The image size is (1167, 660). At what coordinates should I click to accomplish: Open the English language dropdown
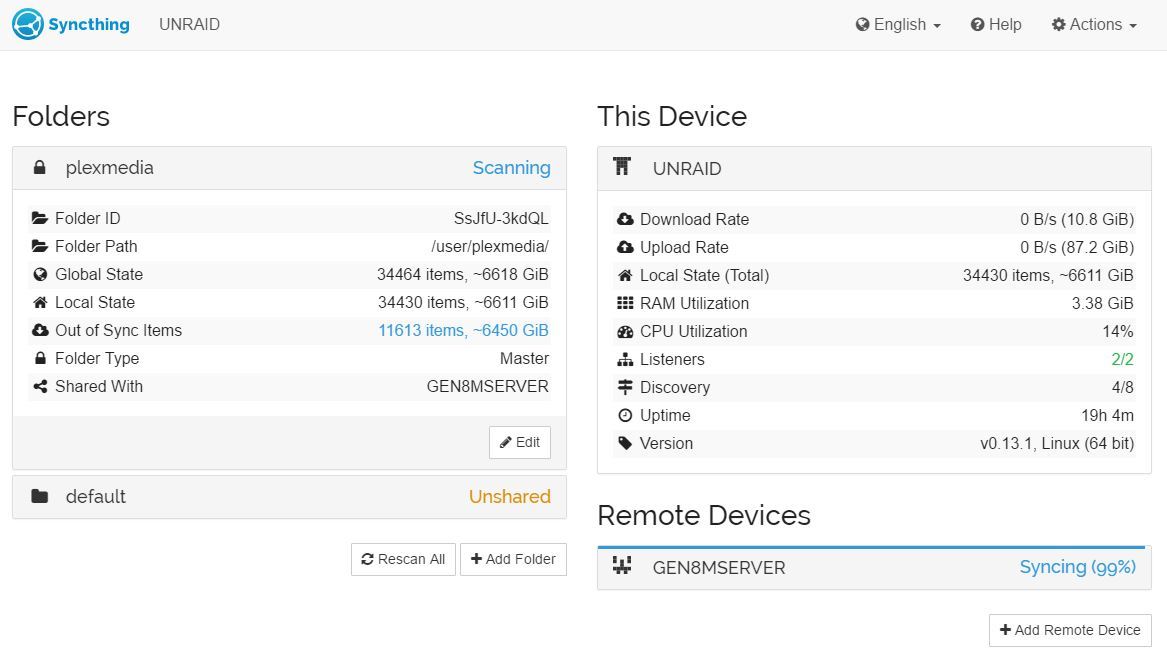click(898, 25)
